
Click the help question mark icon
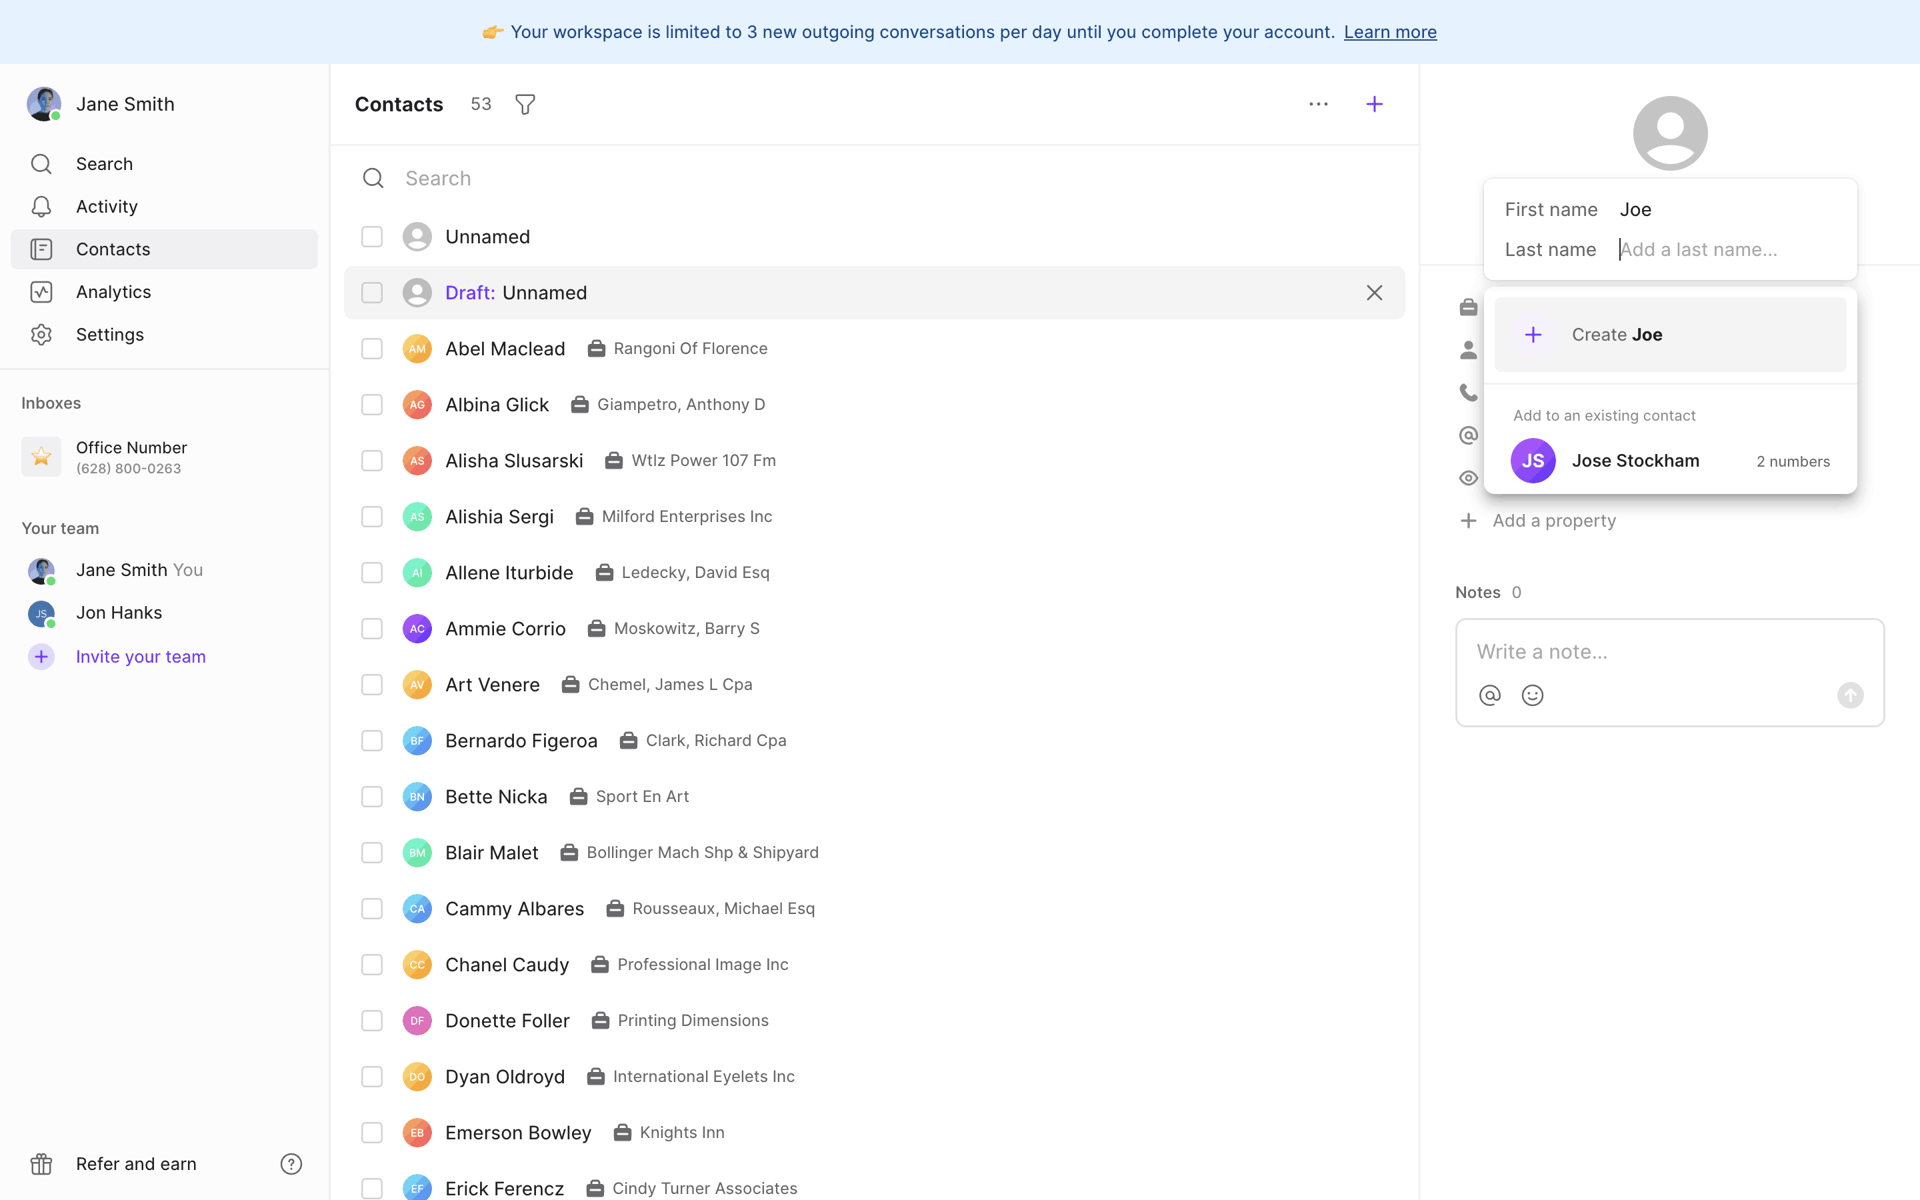[291, 1164]
